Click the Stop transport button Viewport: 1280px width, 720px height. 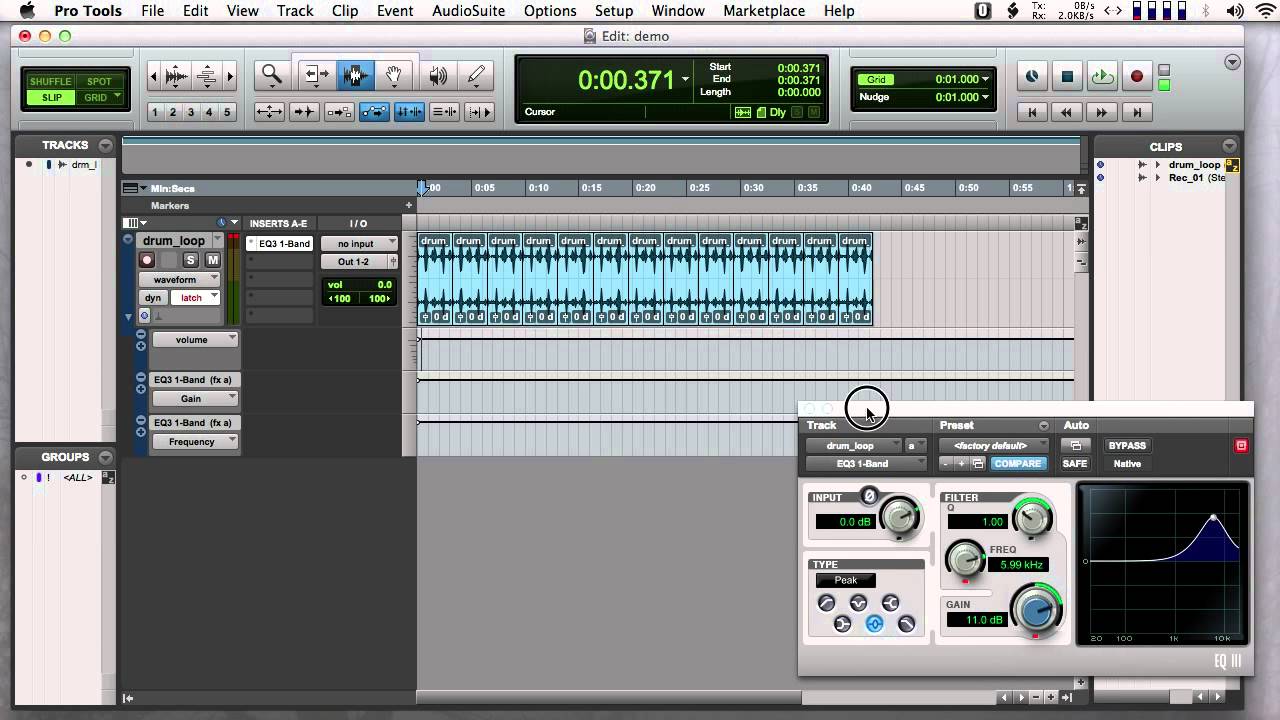point(1067,76)
